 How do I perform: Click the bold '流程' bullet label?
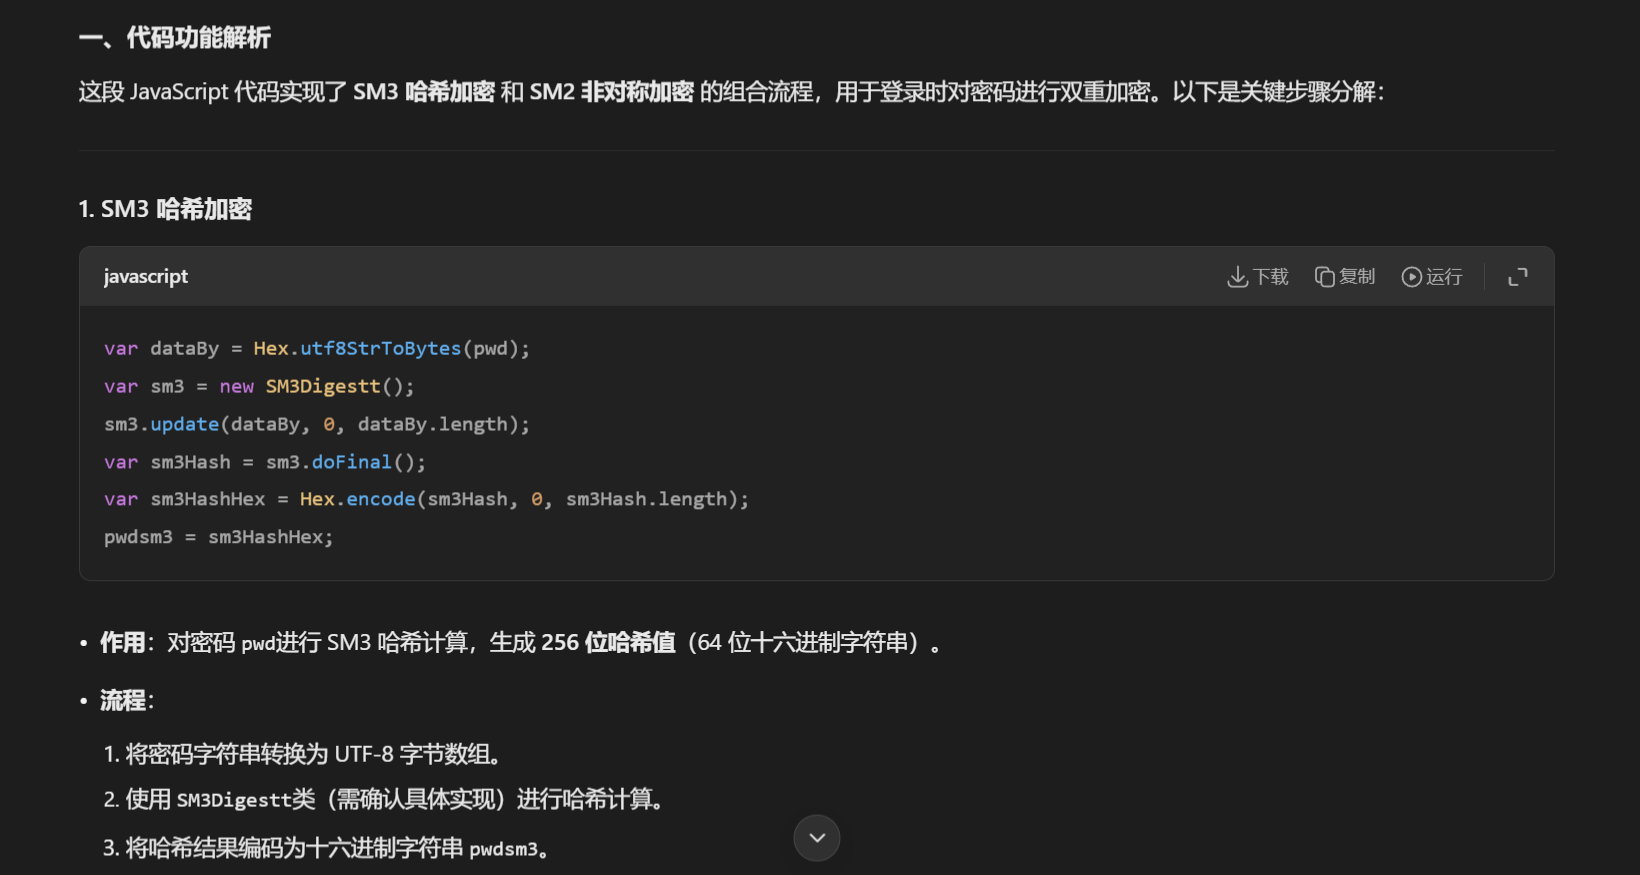[123, 701]
